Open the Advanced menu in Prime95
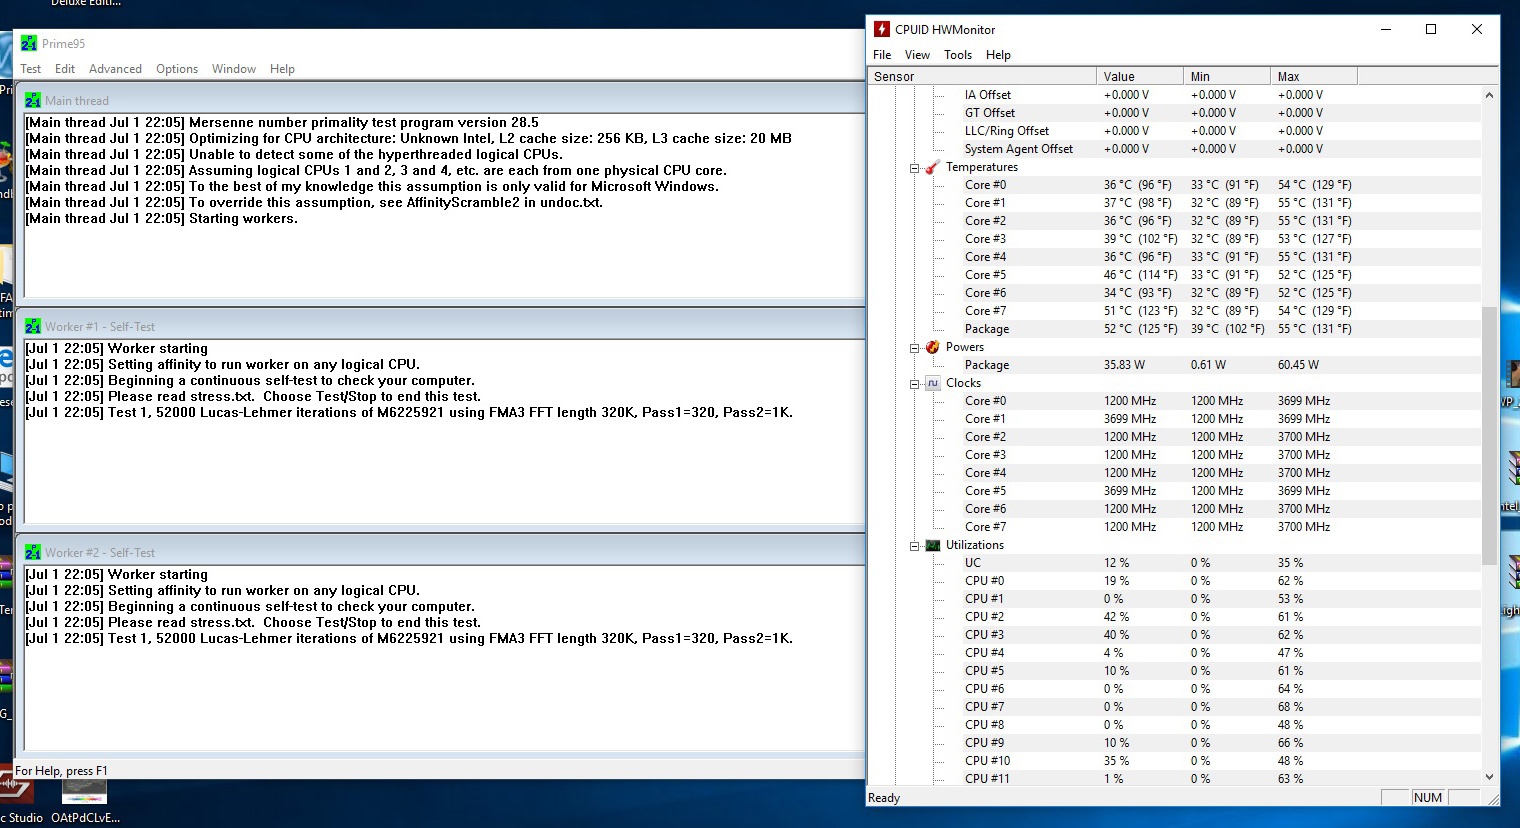 coord(115,69)
